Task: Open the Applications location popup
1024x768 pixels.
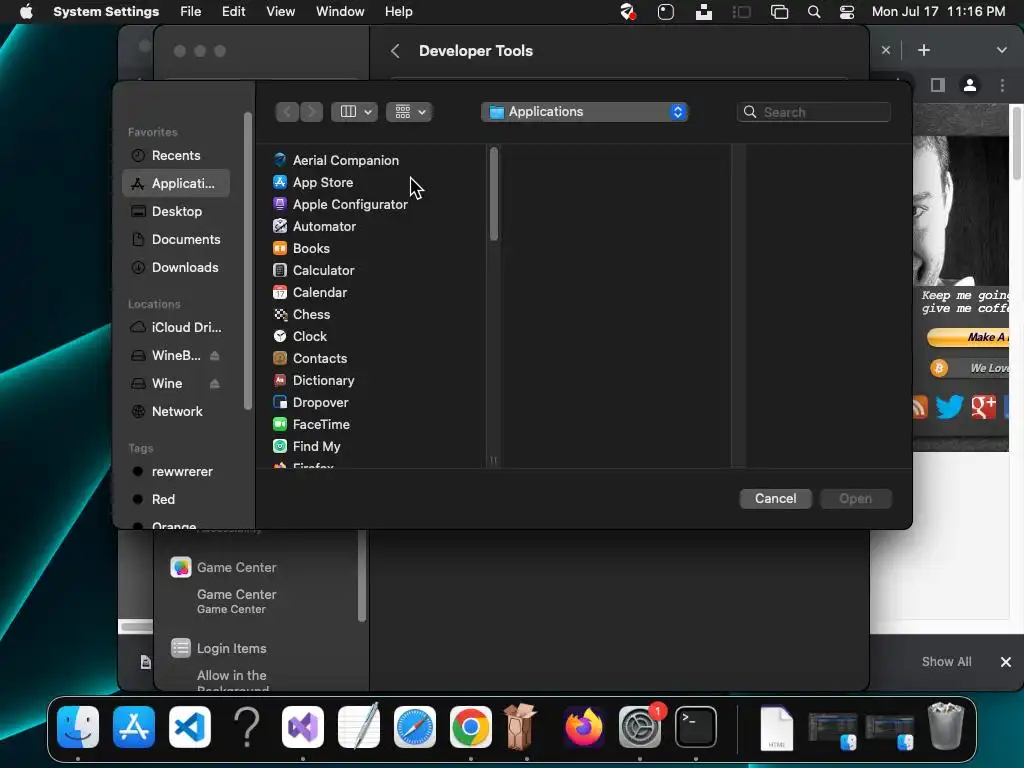Action: pyautogui.click(x=584, y=112)
